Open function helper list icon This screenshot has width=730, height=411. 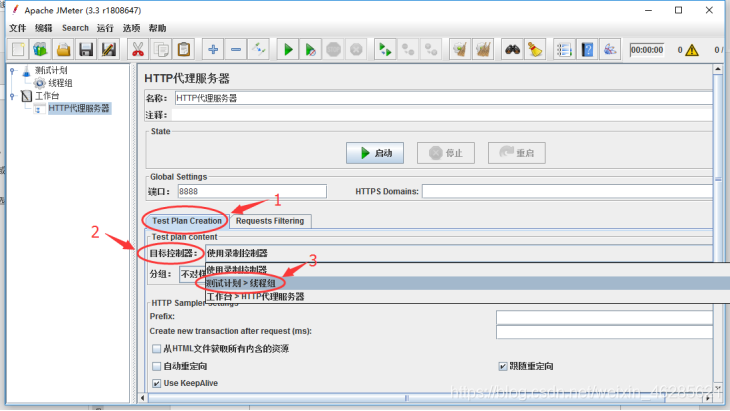click(x=564, y=49)
